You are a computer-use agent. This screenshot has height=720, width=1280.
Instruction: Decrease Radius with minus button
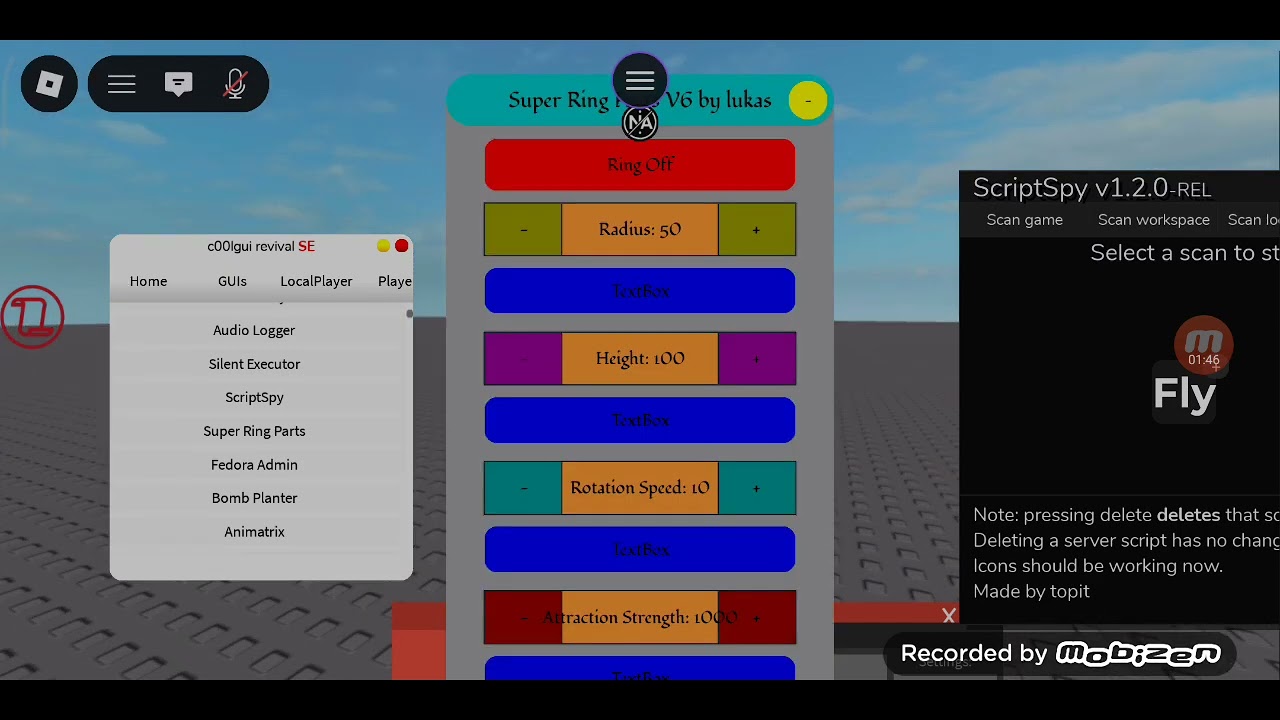tap(523, 230)
